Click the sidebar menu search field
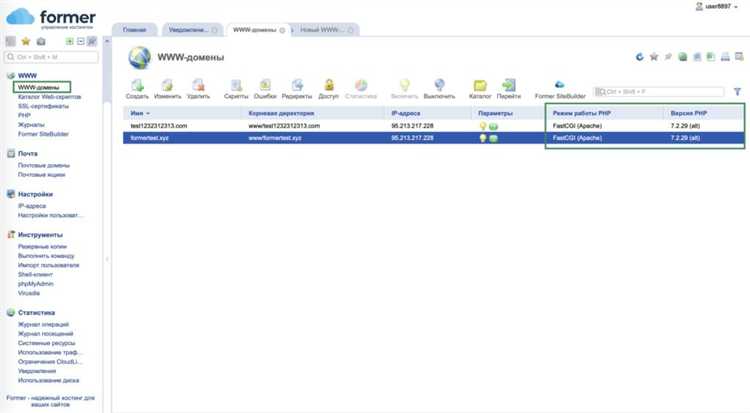This screenshot has width=750, height=413. (51, 57)
